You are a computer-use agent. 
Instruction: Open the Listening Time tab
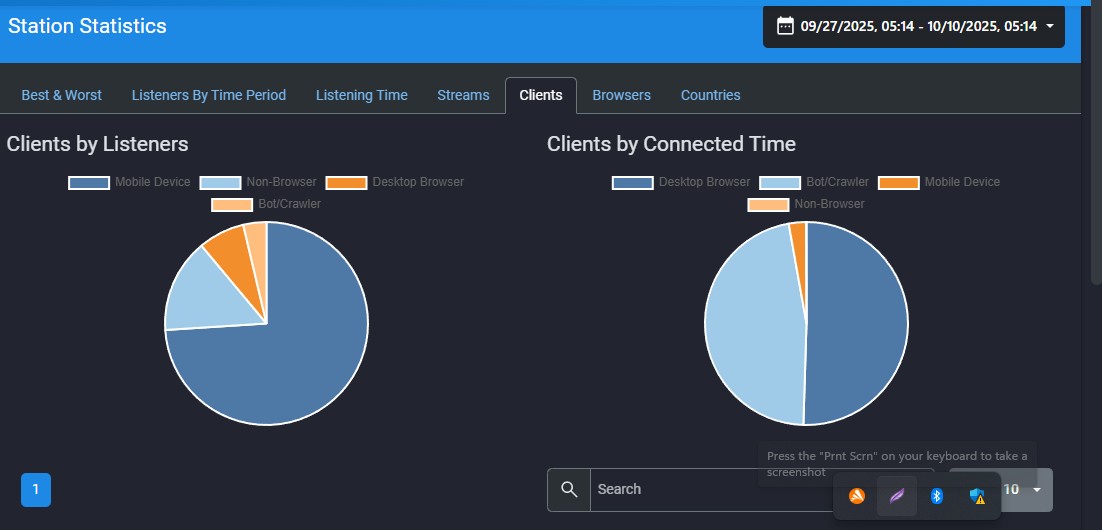(361, 95)
